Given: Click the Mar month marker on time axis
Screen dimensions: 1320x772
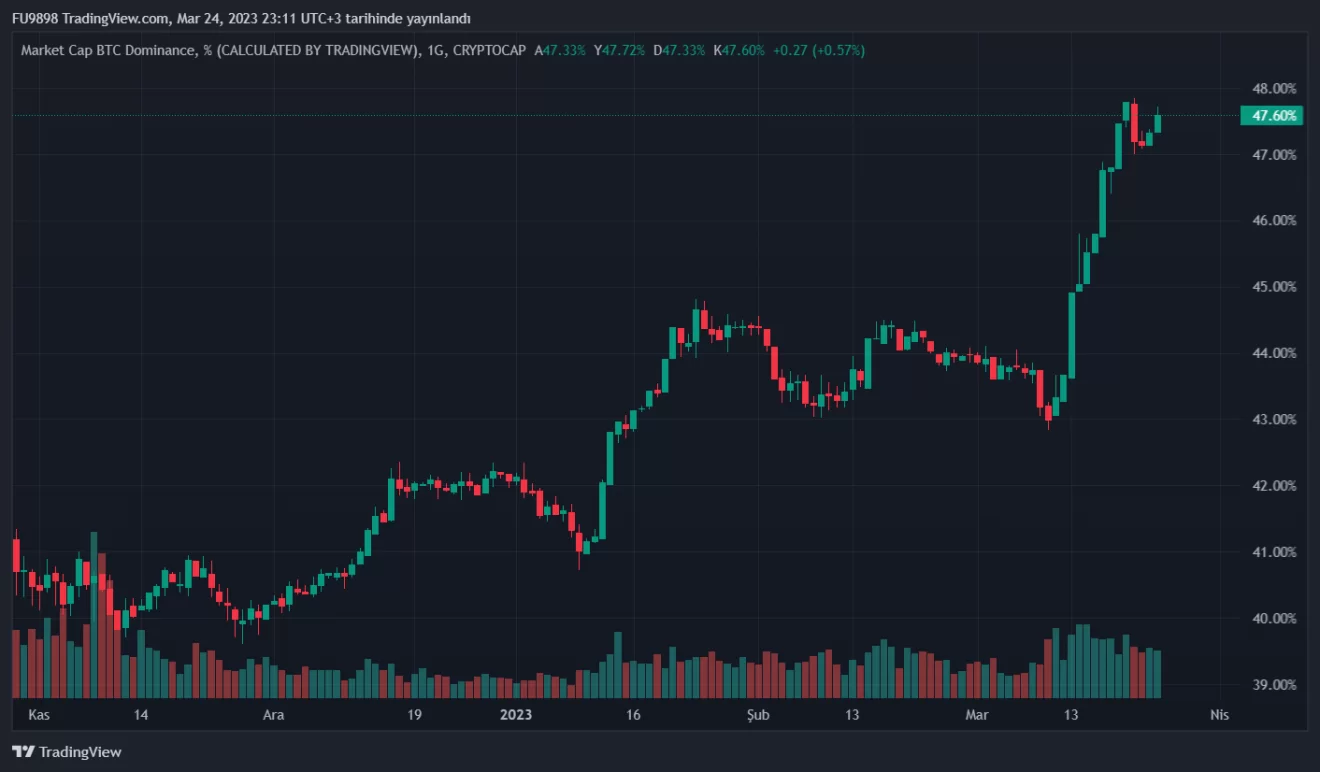Looking at the screenshot, I should pos(976,715).
